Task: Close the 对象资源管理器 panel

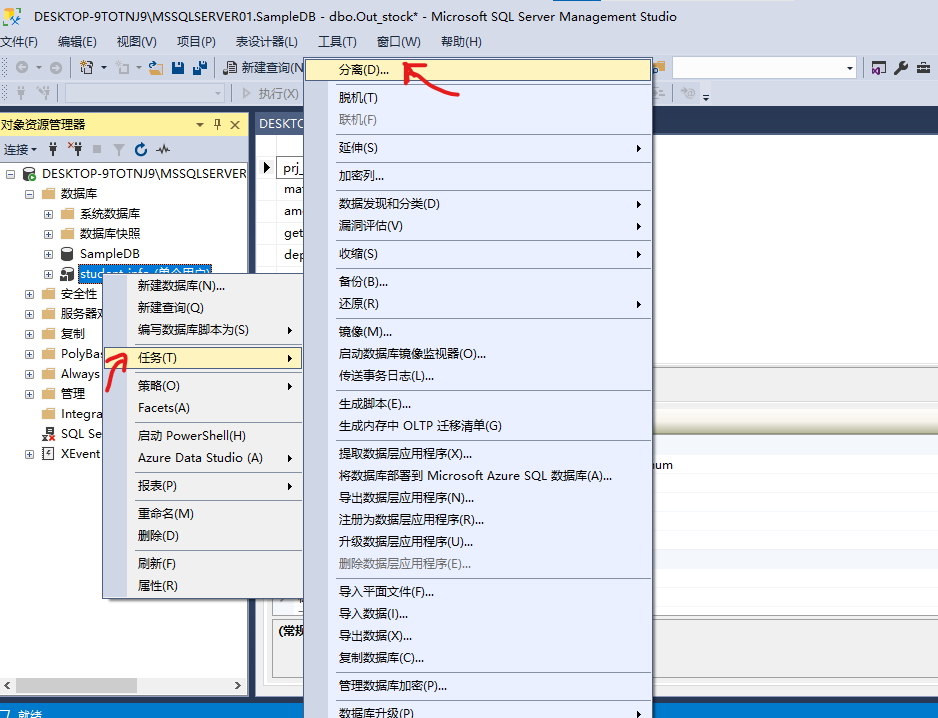Action: 235,124
